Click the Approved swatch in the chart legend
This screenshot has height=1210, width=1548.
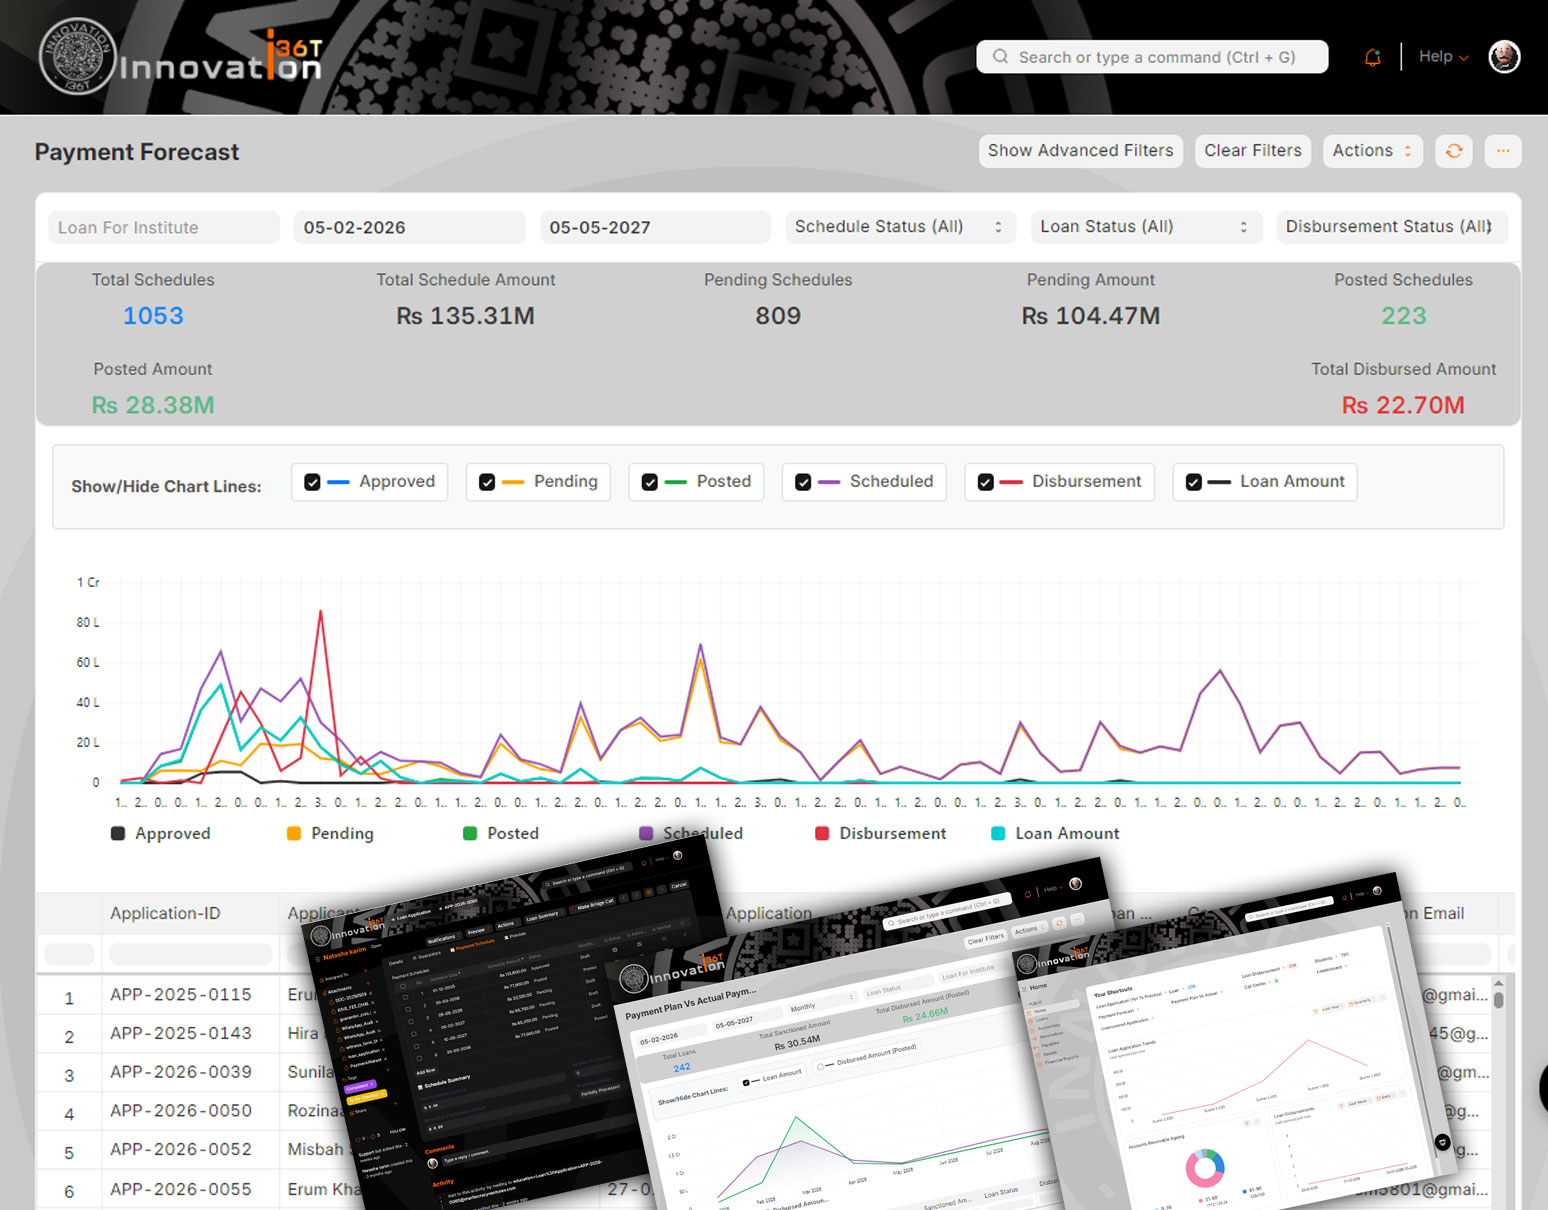(118, 833)
